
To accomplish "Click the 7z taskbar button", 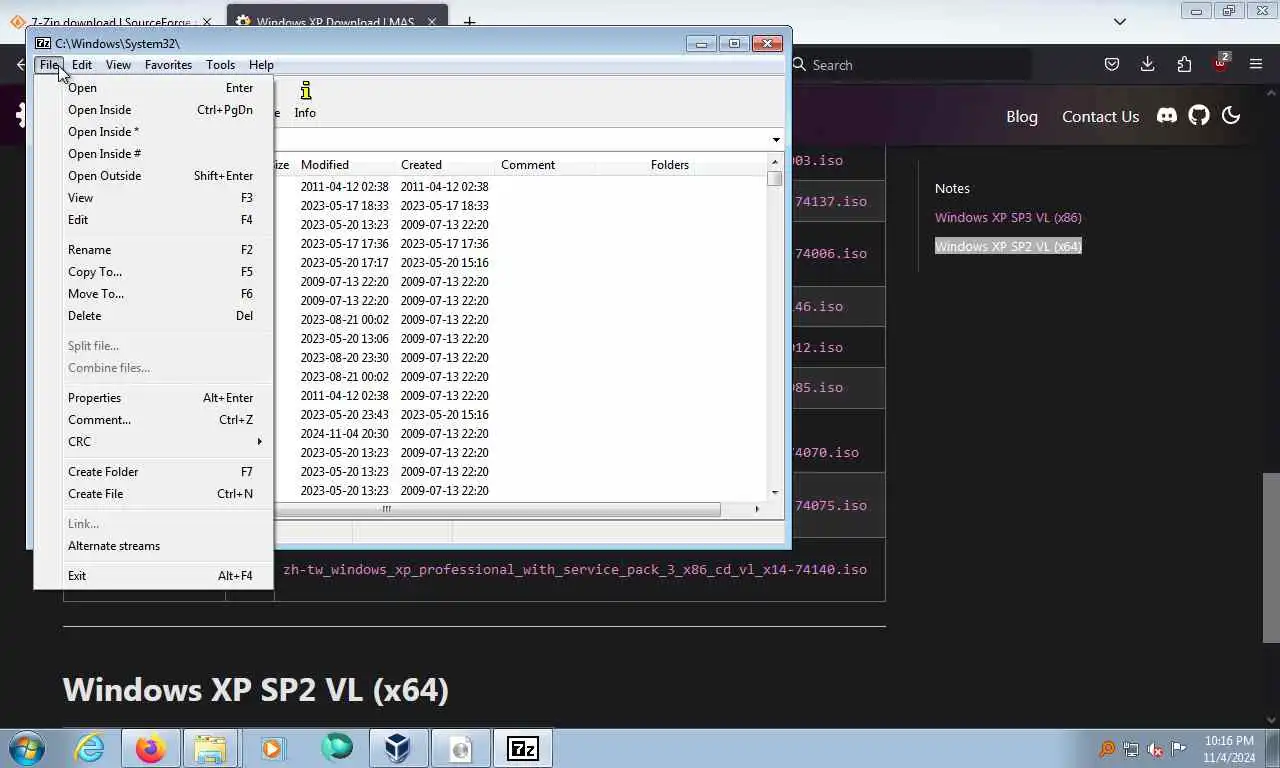I will (x=522, y=748).
